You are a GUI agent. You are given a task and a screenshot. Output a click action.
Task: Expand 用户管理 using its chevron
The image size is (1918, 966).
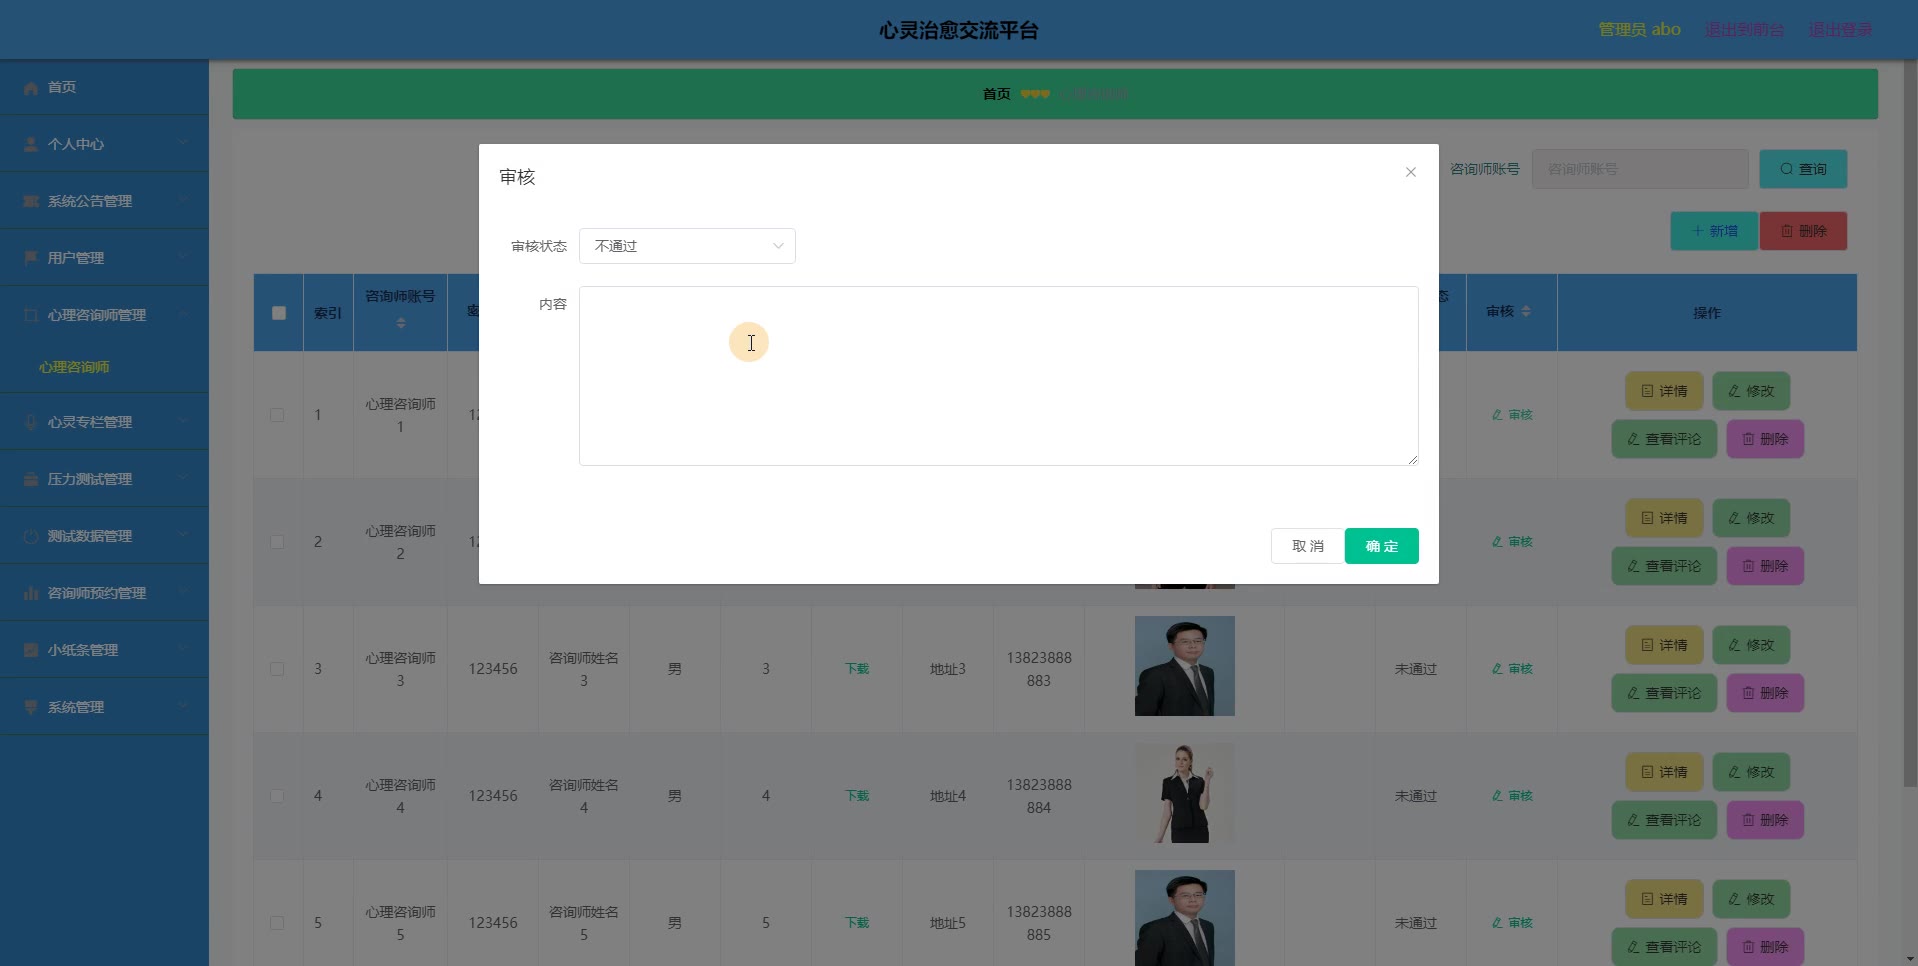[x=183, y=258]
